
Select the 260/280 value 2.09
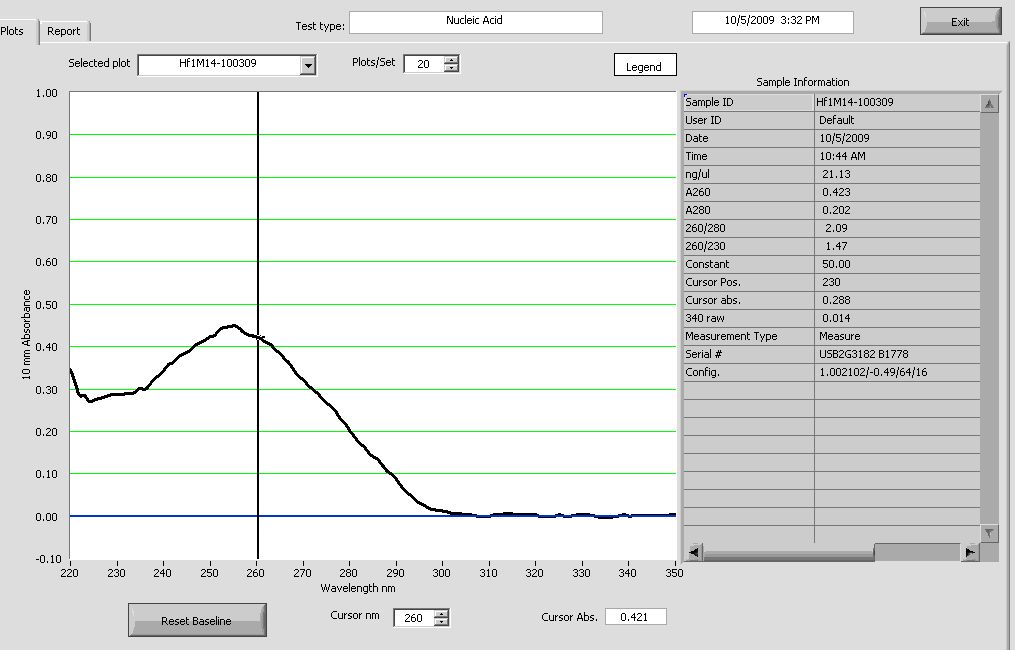(836, 229)
